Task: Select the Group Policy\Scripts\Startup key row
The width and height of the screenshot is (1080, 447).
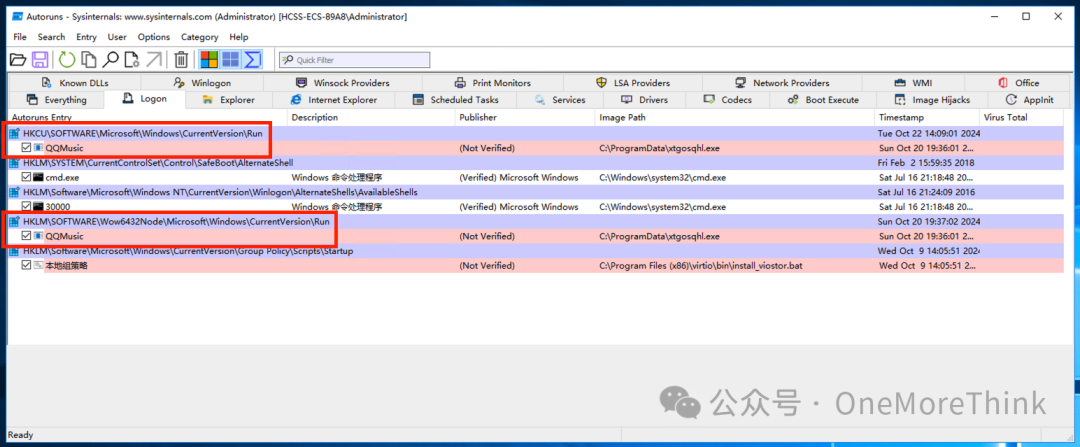Action: click(x=536, y=251)
